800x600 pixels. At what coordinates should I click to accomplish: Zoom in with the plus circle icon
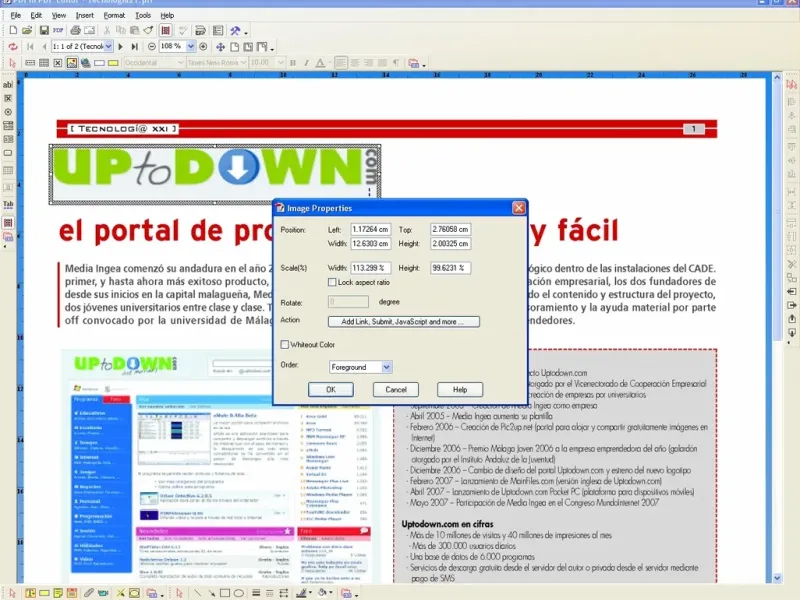click(x=203, y=46)
